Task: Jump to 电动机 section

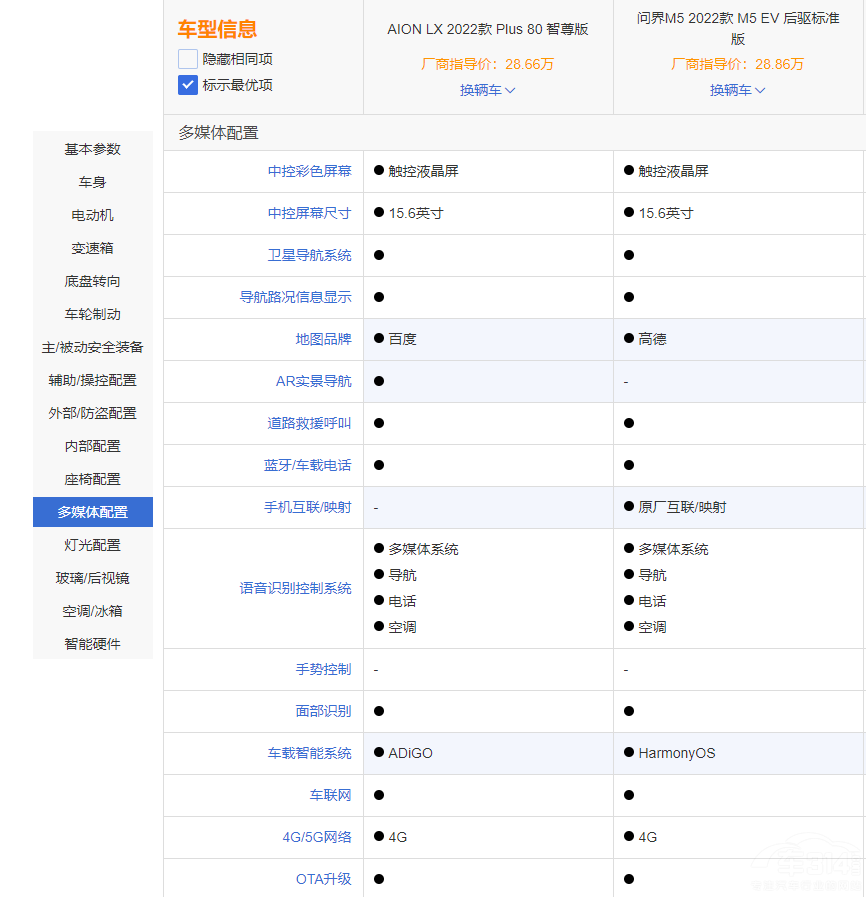Action: pos(92,215)
